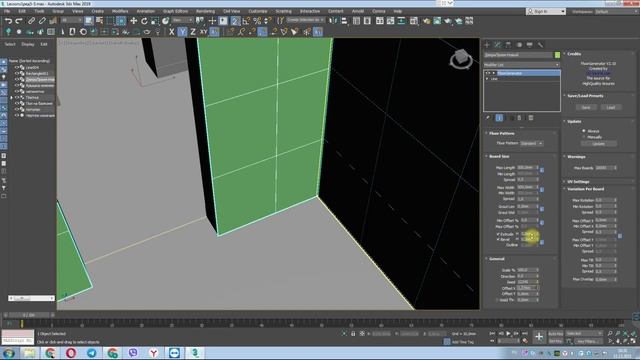640x360 pixels.
Task: Expand the UV Settings rollout
Action: click(578, 182)
